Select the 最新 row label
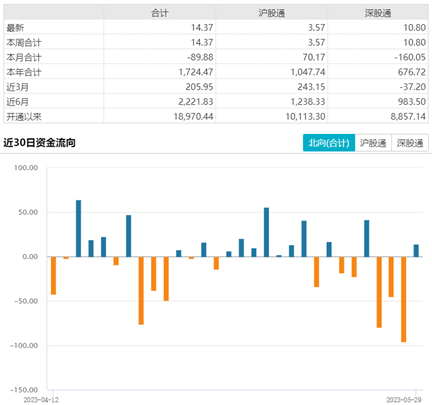This screenshot has width=432, height=405. (15, 28)
